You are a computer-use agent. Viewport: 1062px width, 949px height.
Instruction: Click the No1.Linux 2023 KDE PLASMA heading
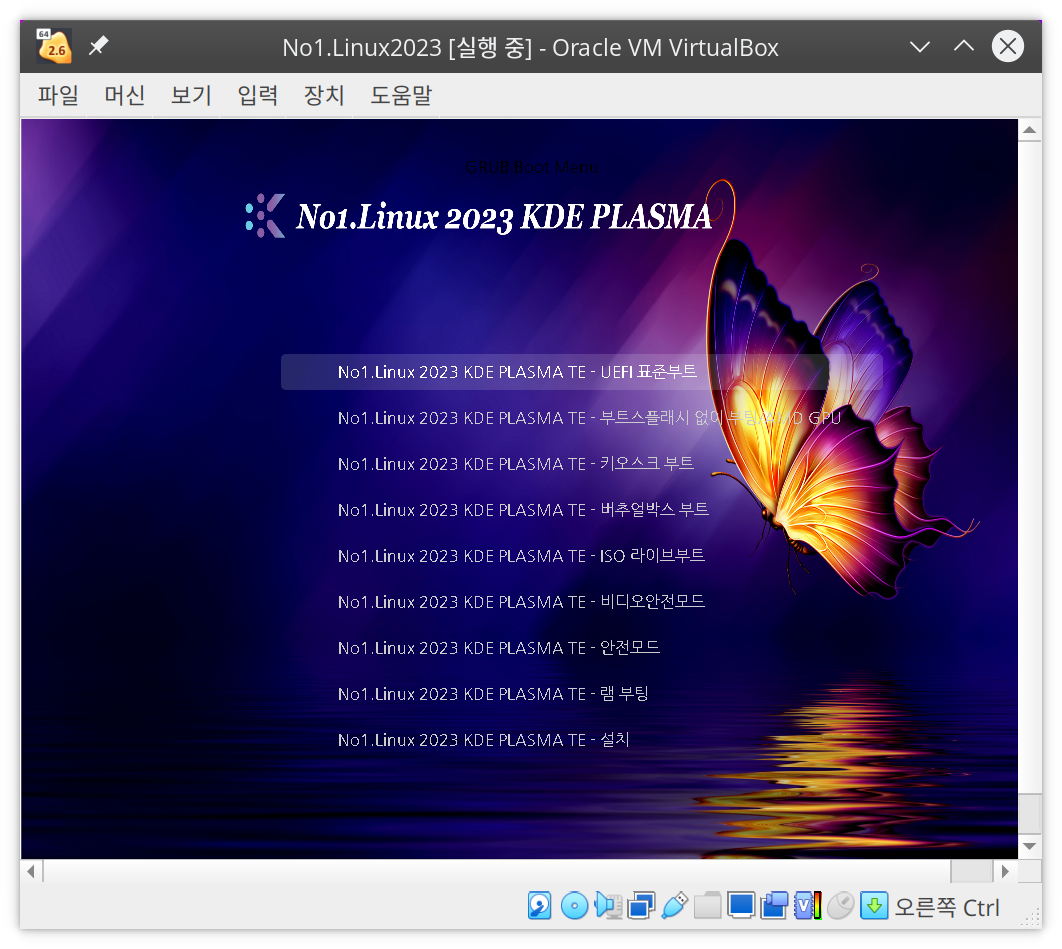pos(504,217)
